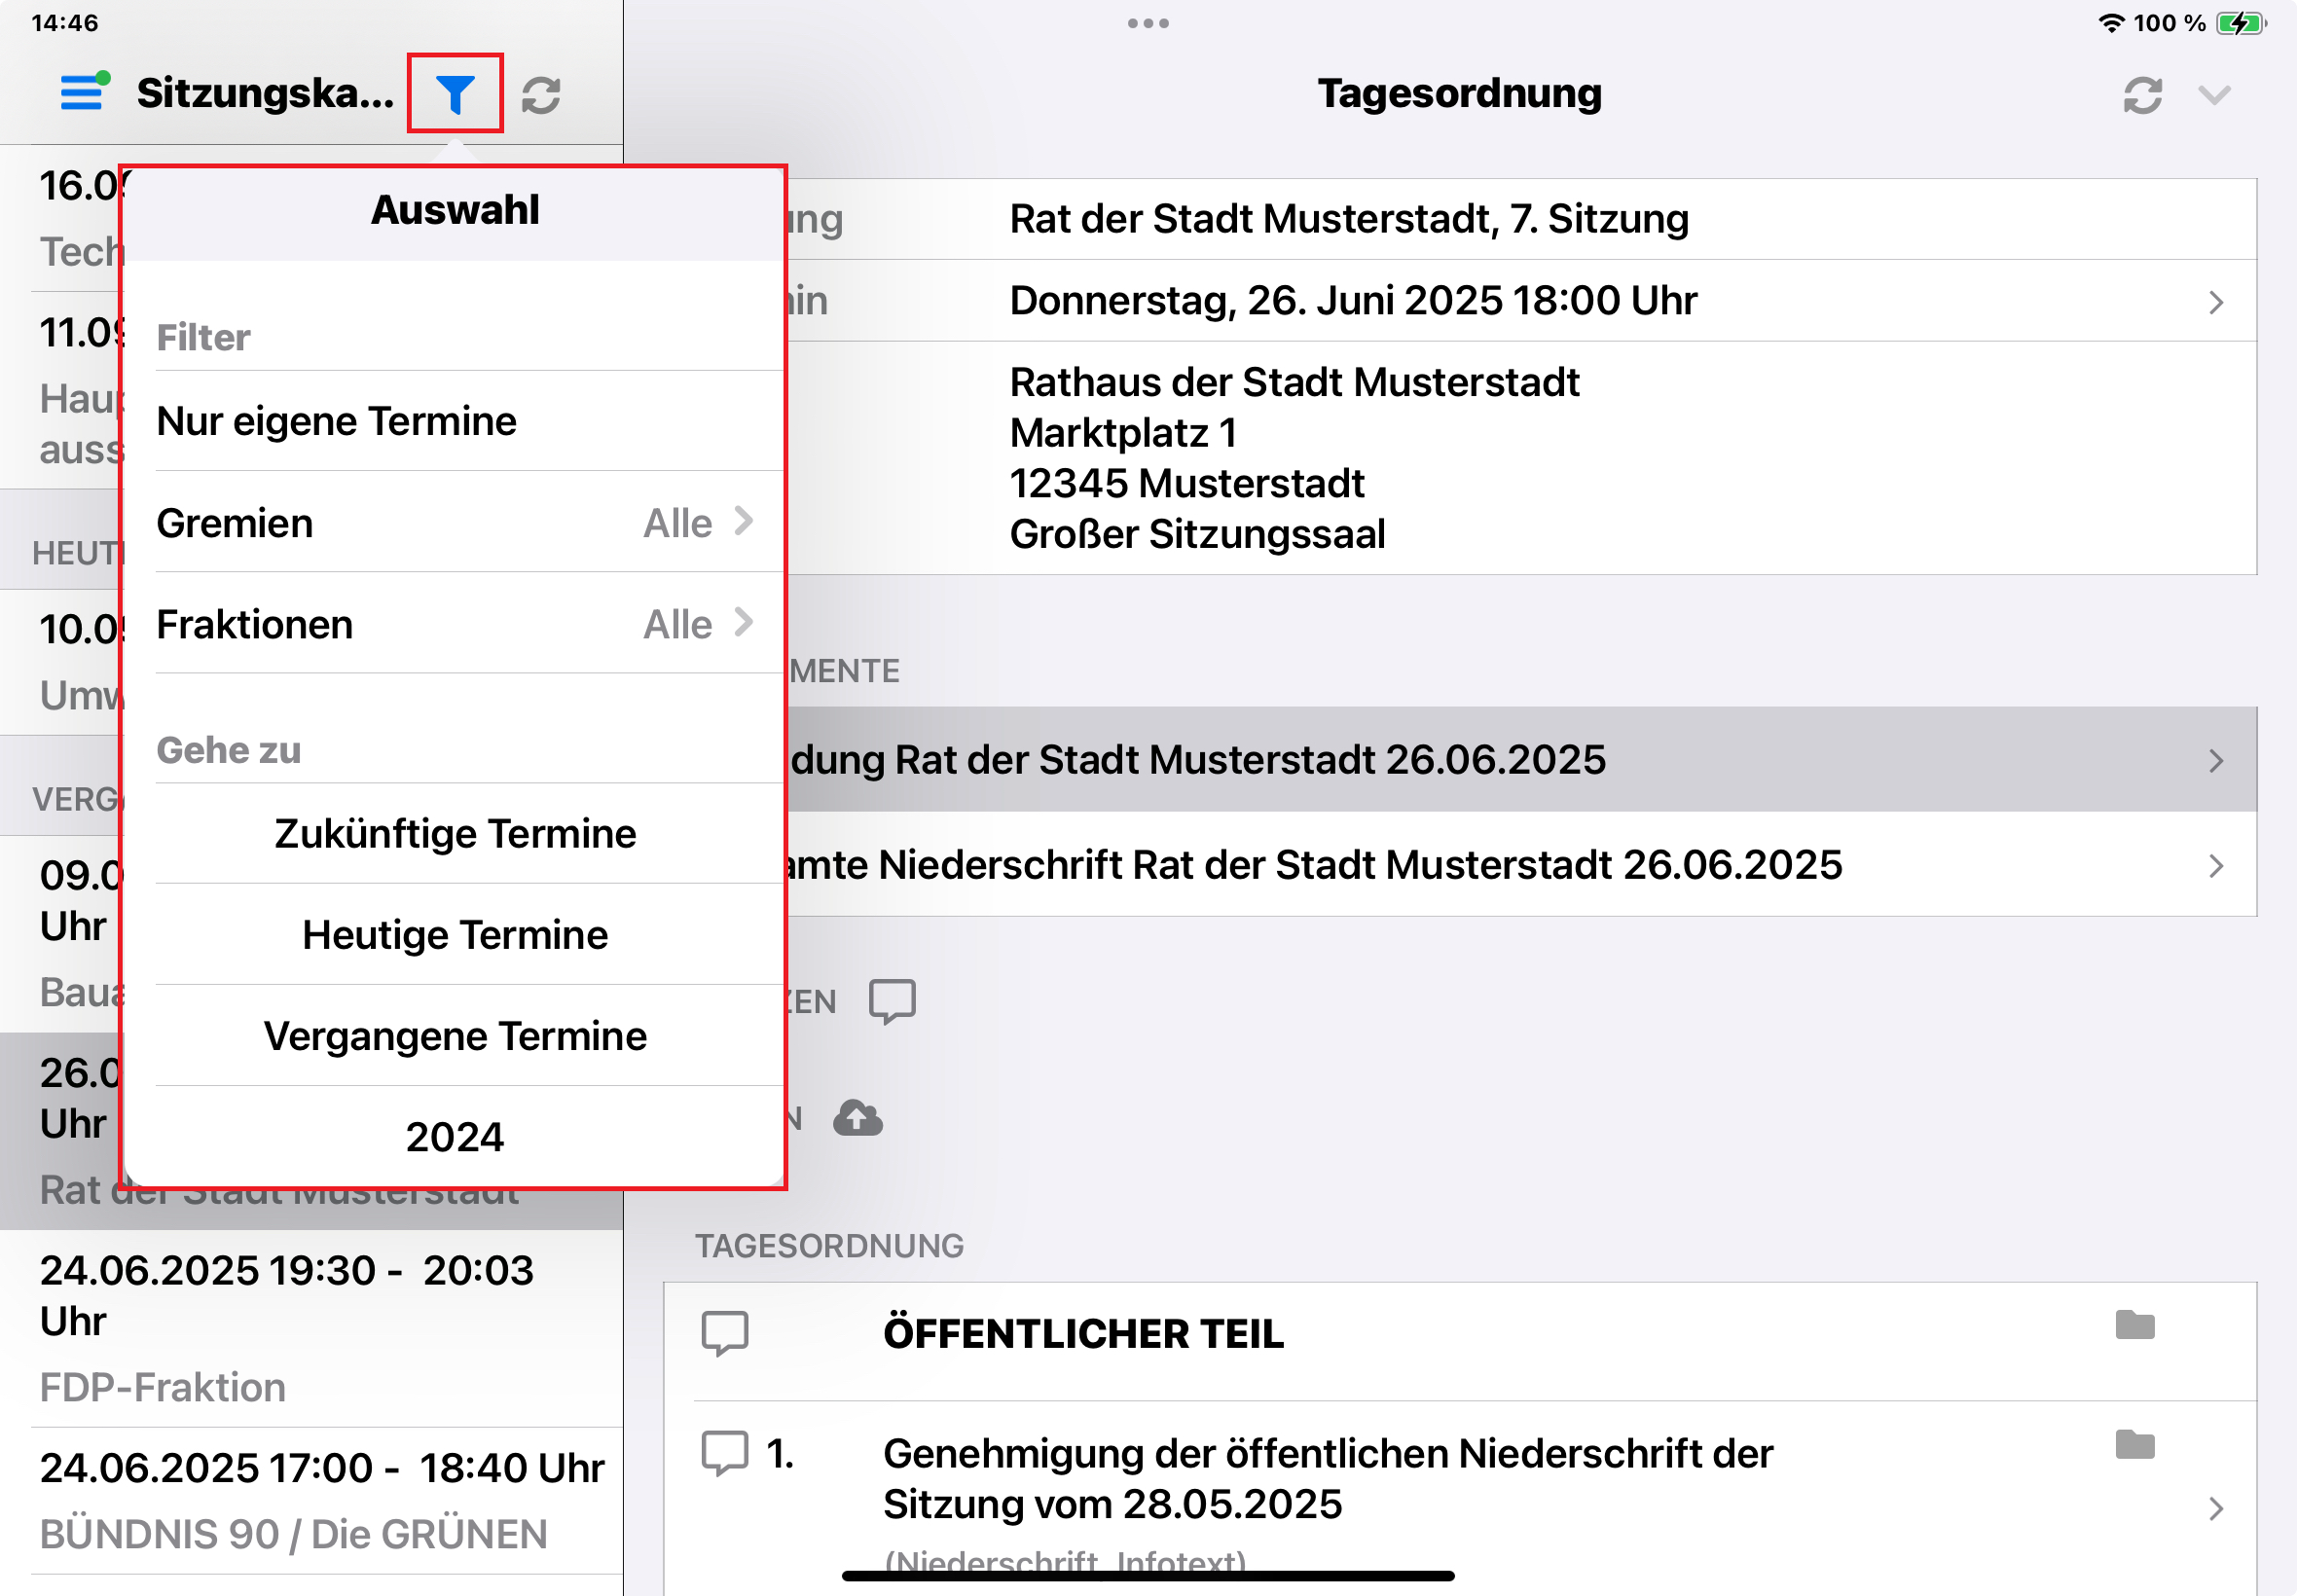The height and width of the screenshot is (1596, 2297).
Task: Enable the 'Nur eigene Termine' filter
Action: coord(337,421)
